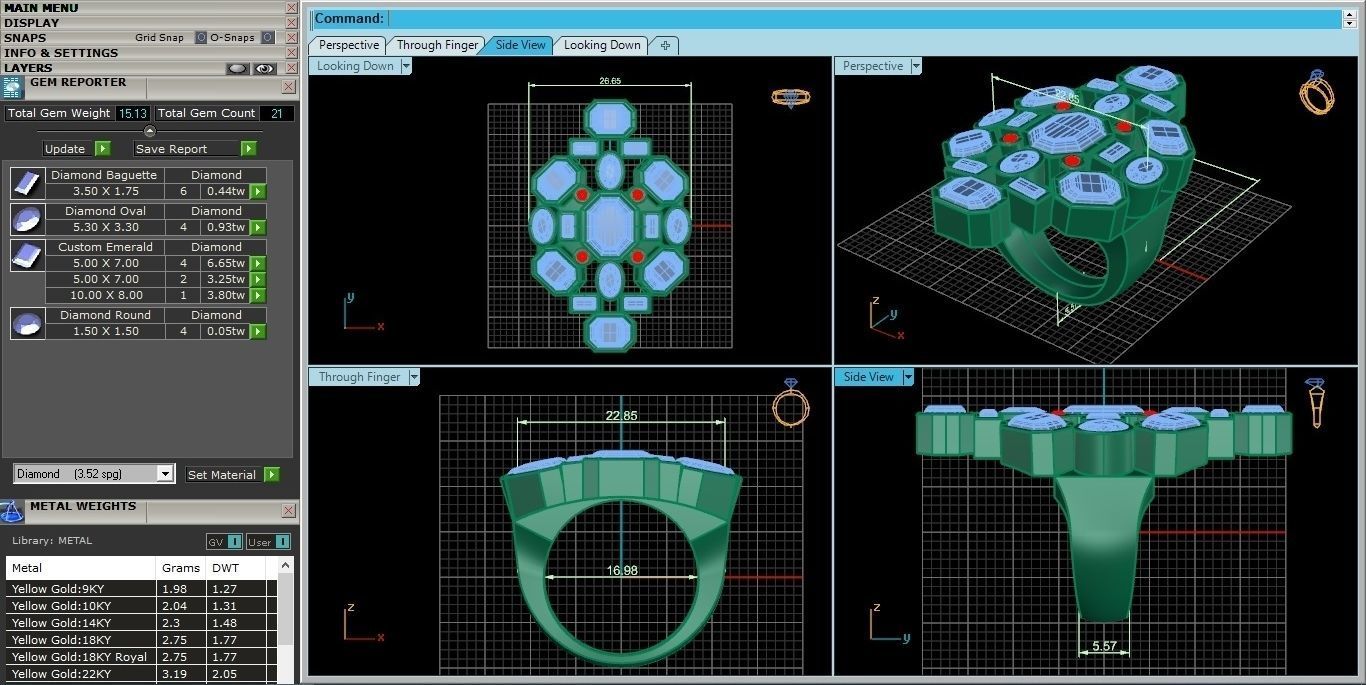
Task: Click the Update button
Action: [x=66, y=149]
